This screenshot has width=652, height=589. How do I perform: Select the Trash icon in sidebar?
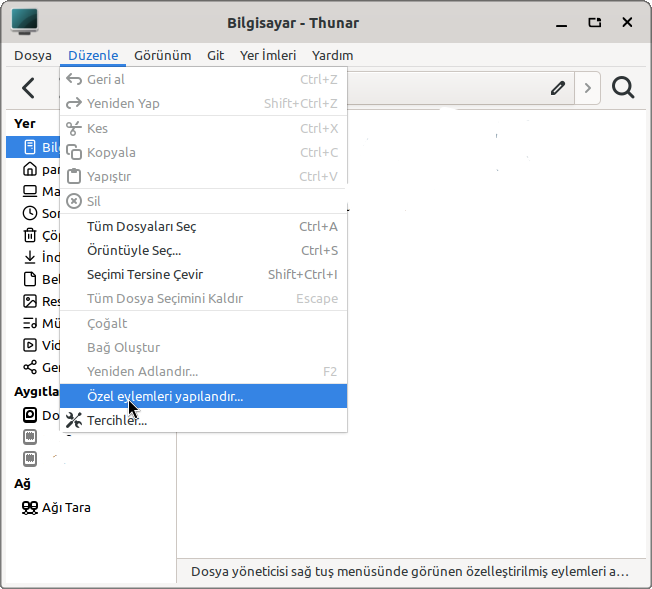(29, 236)
